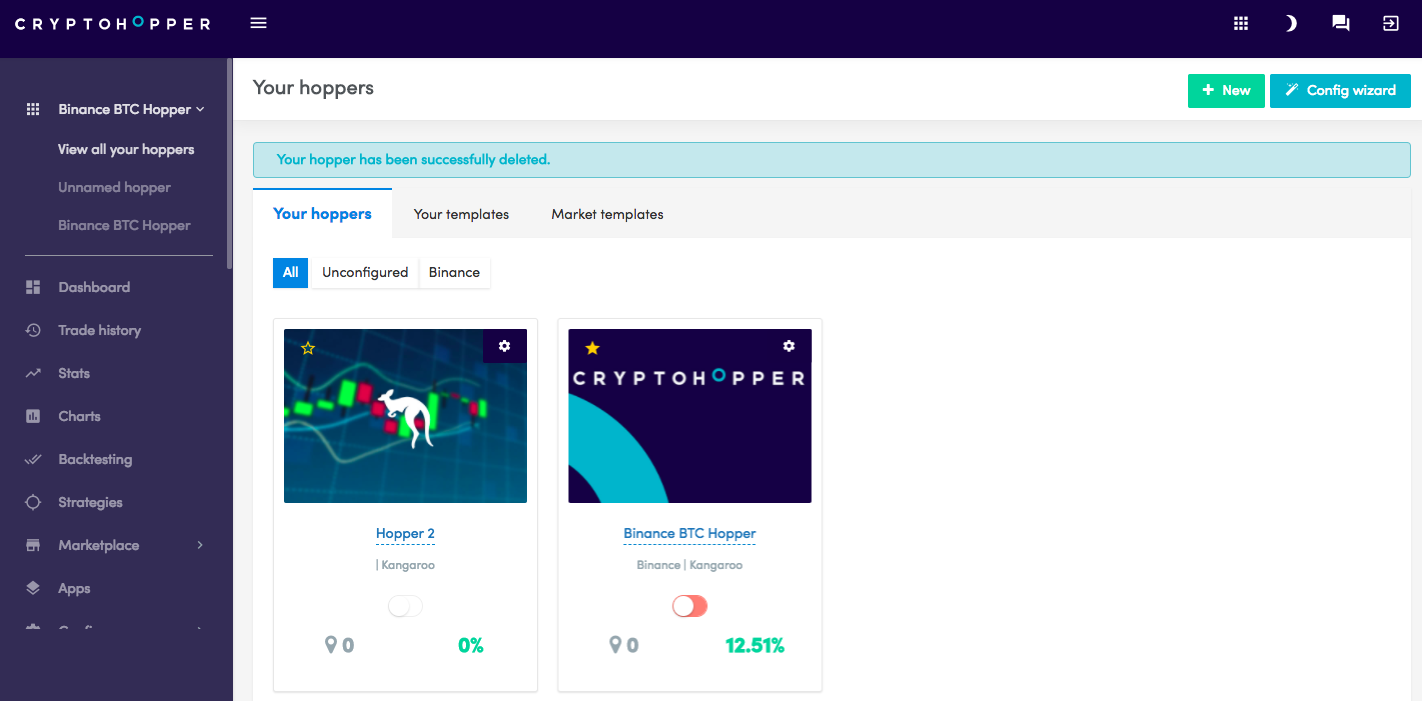The image size is (1422, 701).
Task: Enable the Hopper 2 toggle switch
Action: 405,606
